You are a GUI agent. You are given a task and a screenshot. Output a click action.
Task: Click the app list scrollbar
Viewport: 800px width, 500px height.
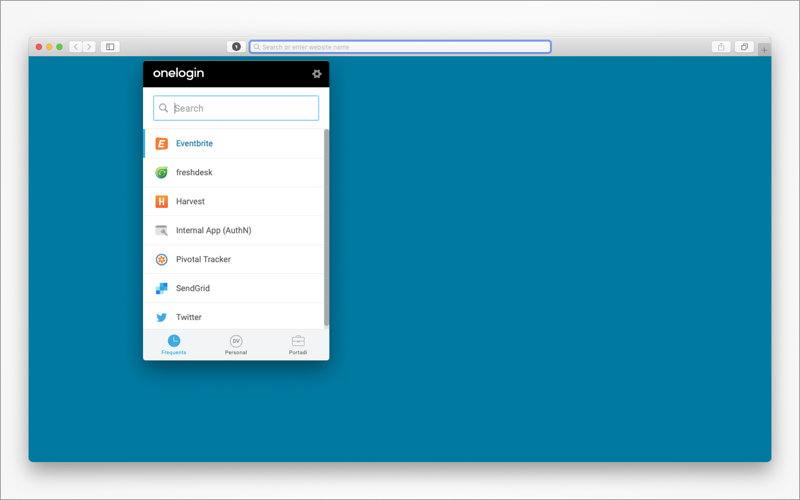tap(327, 228)
